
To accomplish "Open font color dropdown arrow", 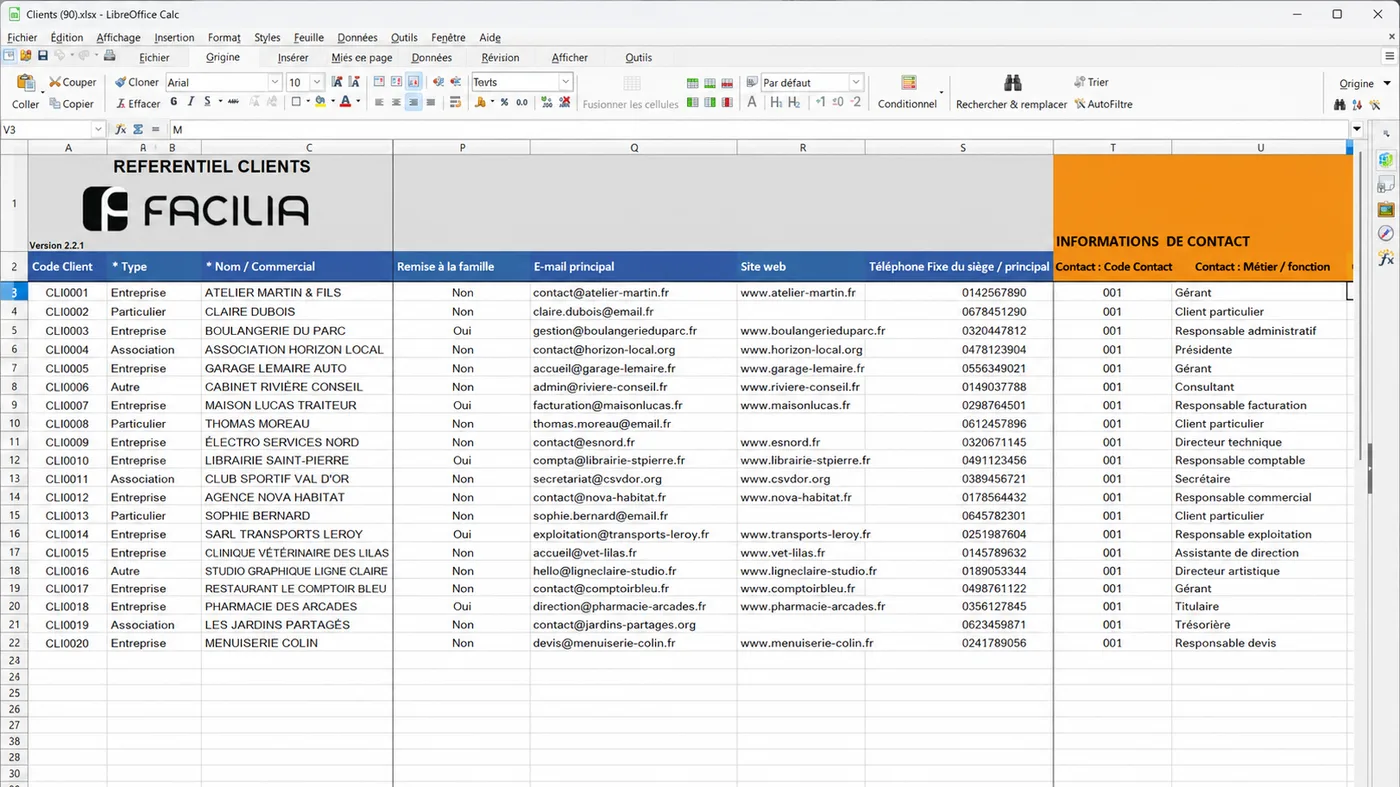I will 358,102.
